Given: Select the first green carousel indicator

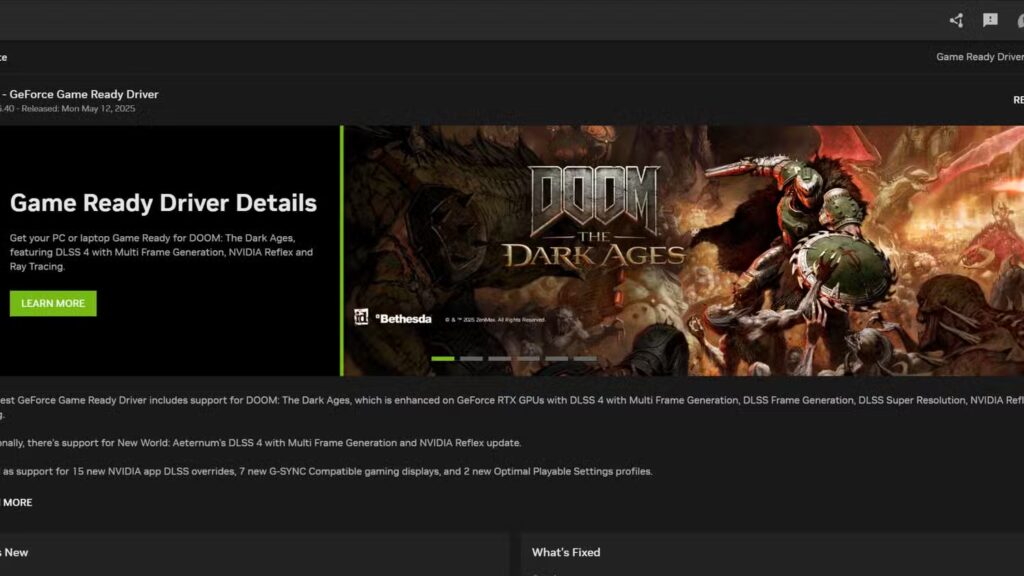Looking at the screenshot, I should coord(443,359).
